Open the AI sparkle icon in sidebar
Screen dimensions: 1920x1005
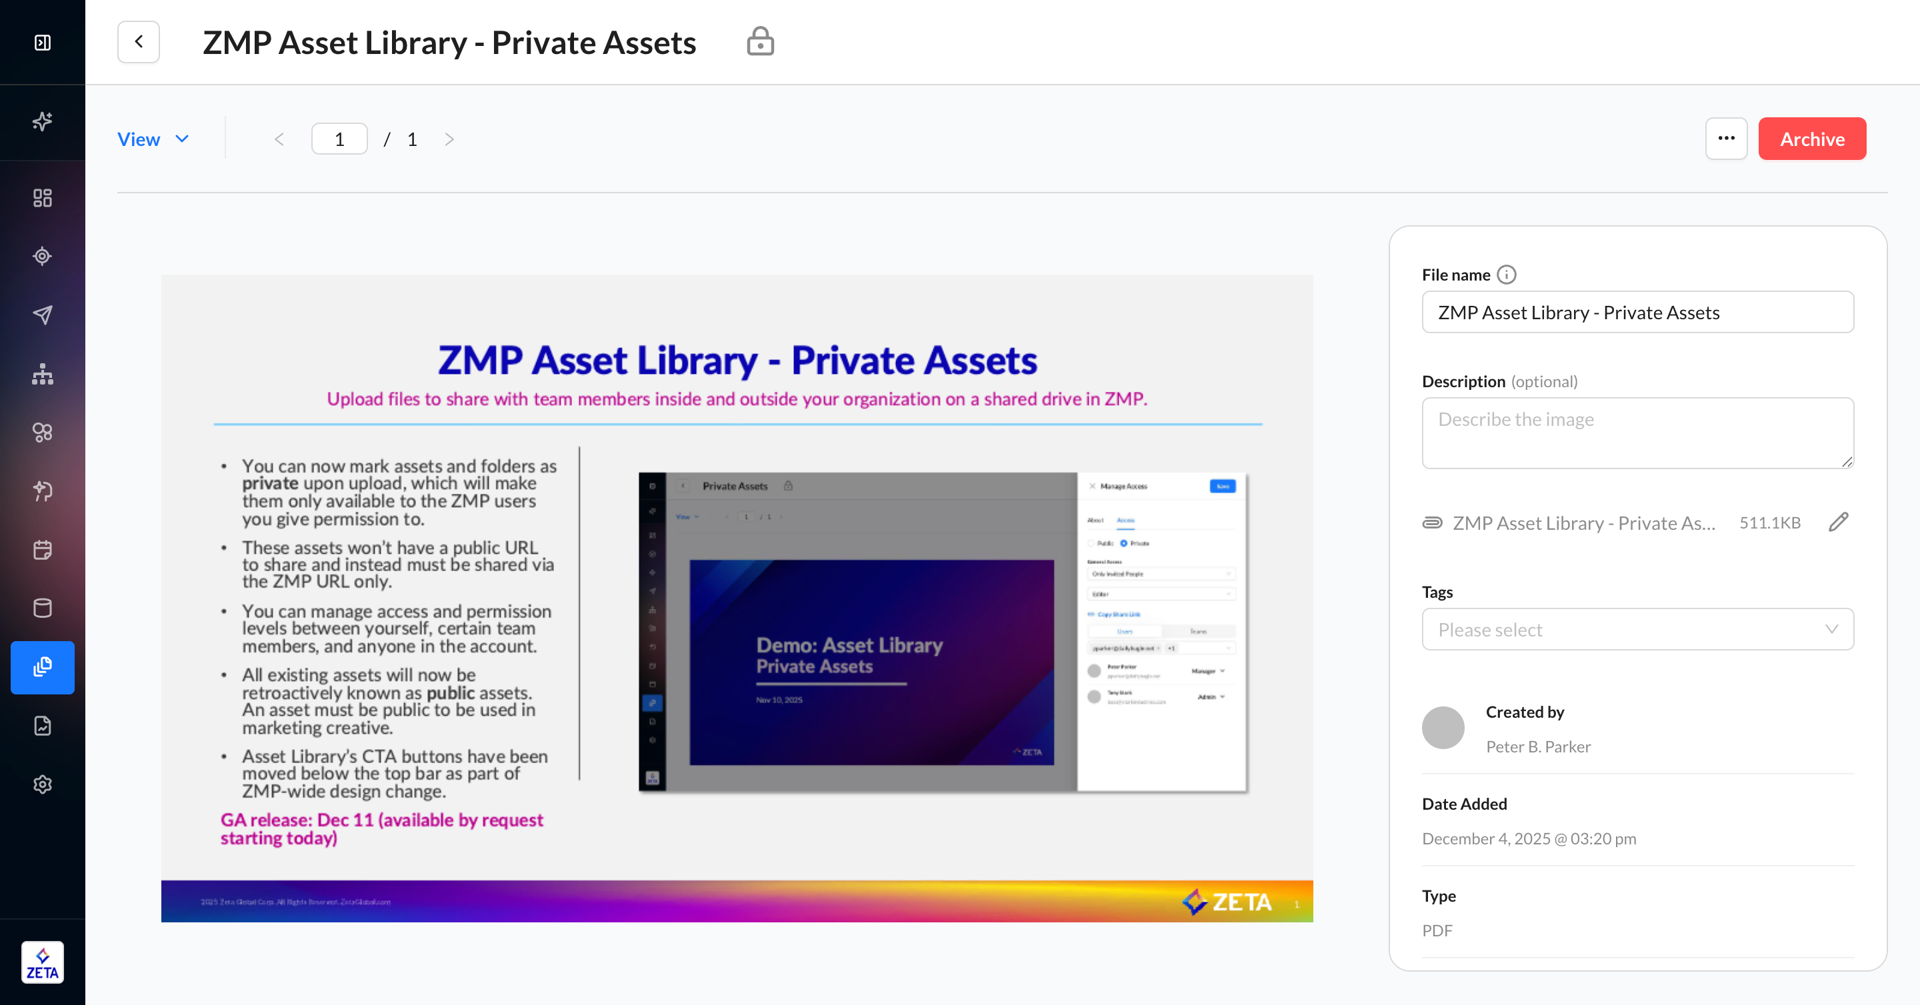point(42,122)
